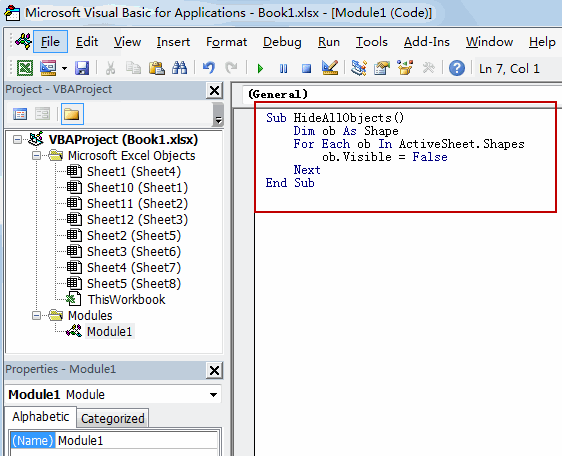This screenshot has width=562, height=456.
Task: Click Insert UserForm toolbar icon
Action: pos(48,68)
